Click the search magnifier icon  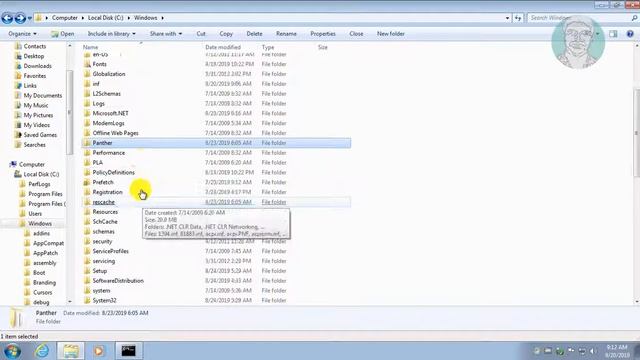point(634,18)
